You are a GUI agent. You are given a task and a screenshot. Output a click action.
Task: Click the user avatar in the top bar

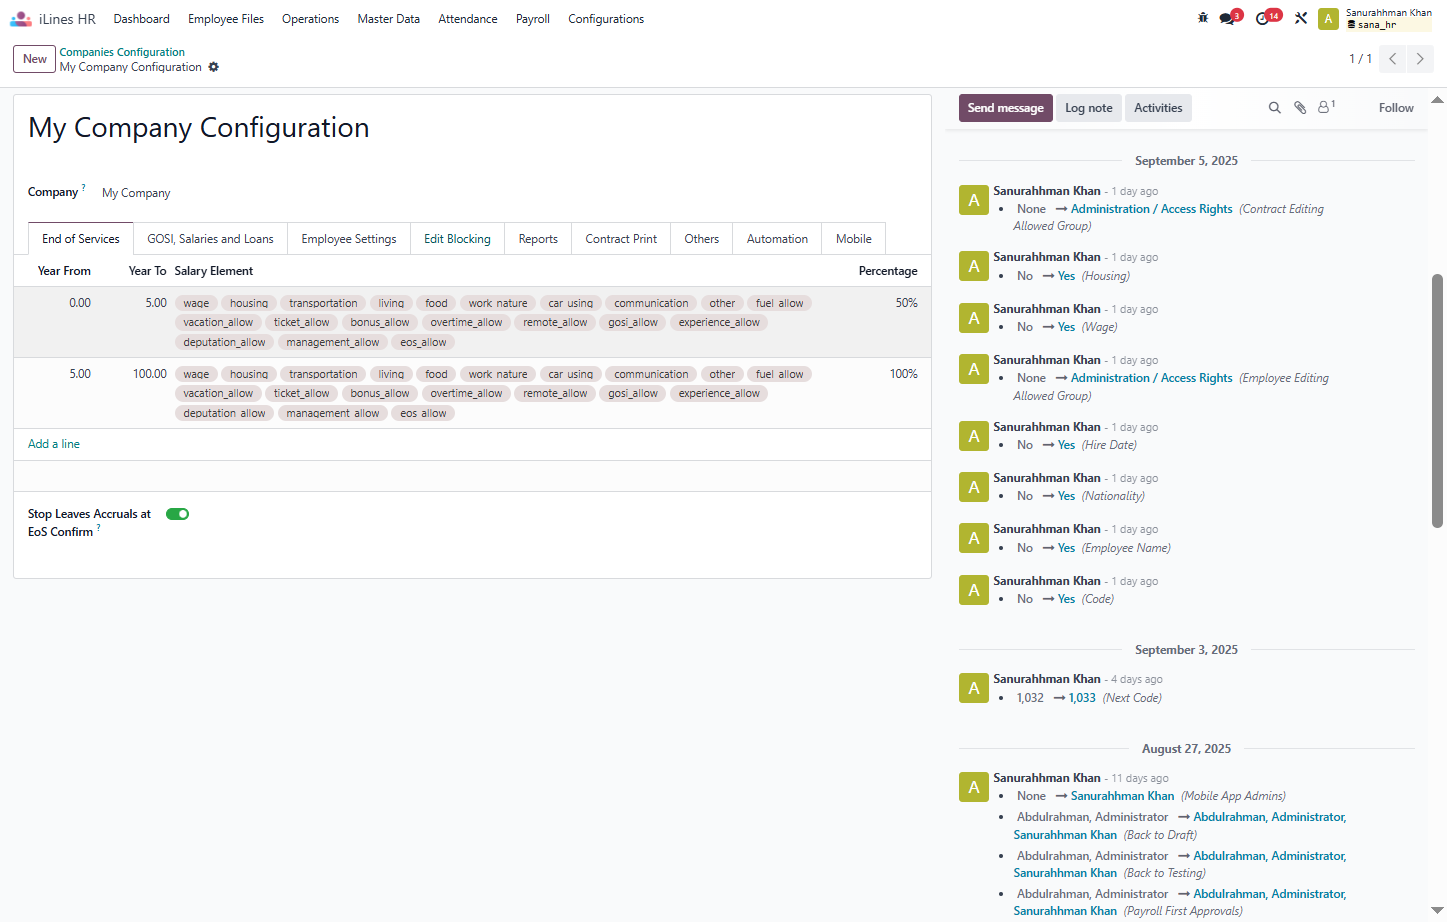1328,19
